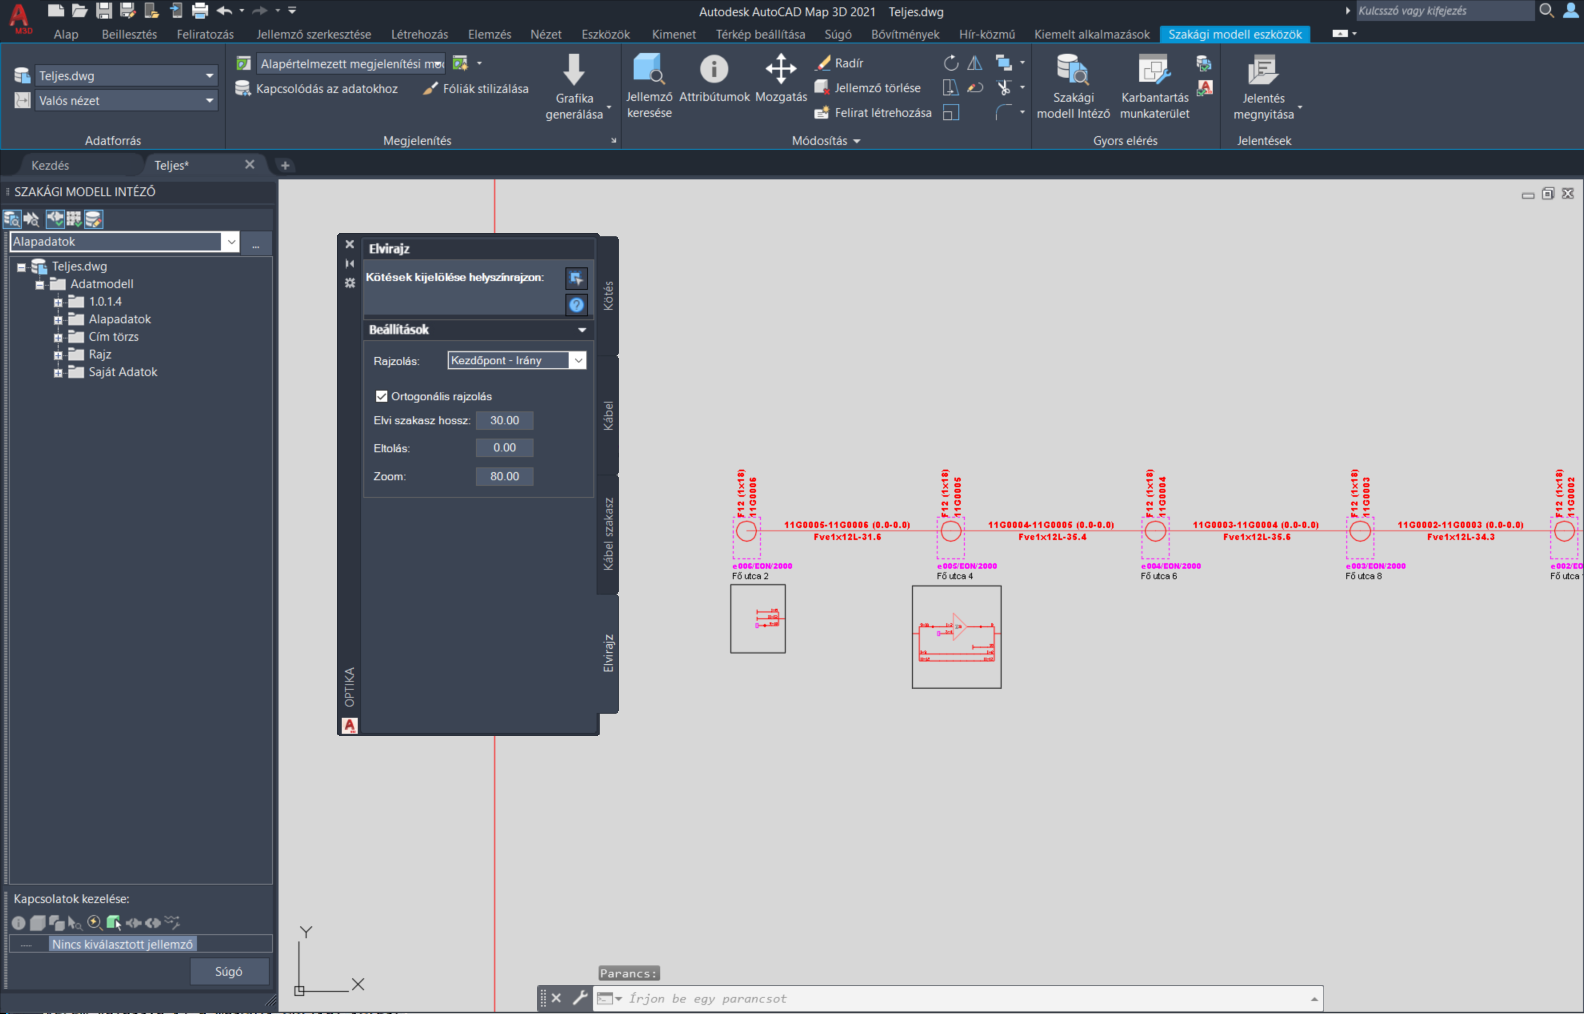Click auto-hide icon on Elvirajz palette
The height and width of the screenshot is (1014, 1584).
(x=350, y=263)
